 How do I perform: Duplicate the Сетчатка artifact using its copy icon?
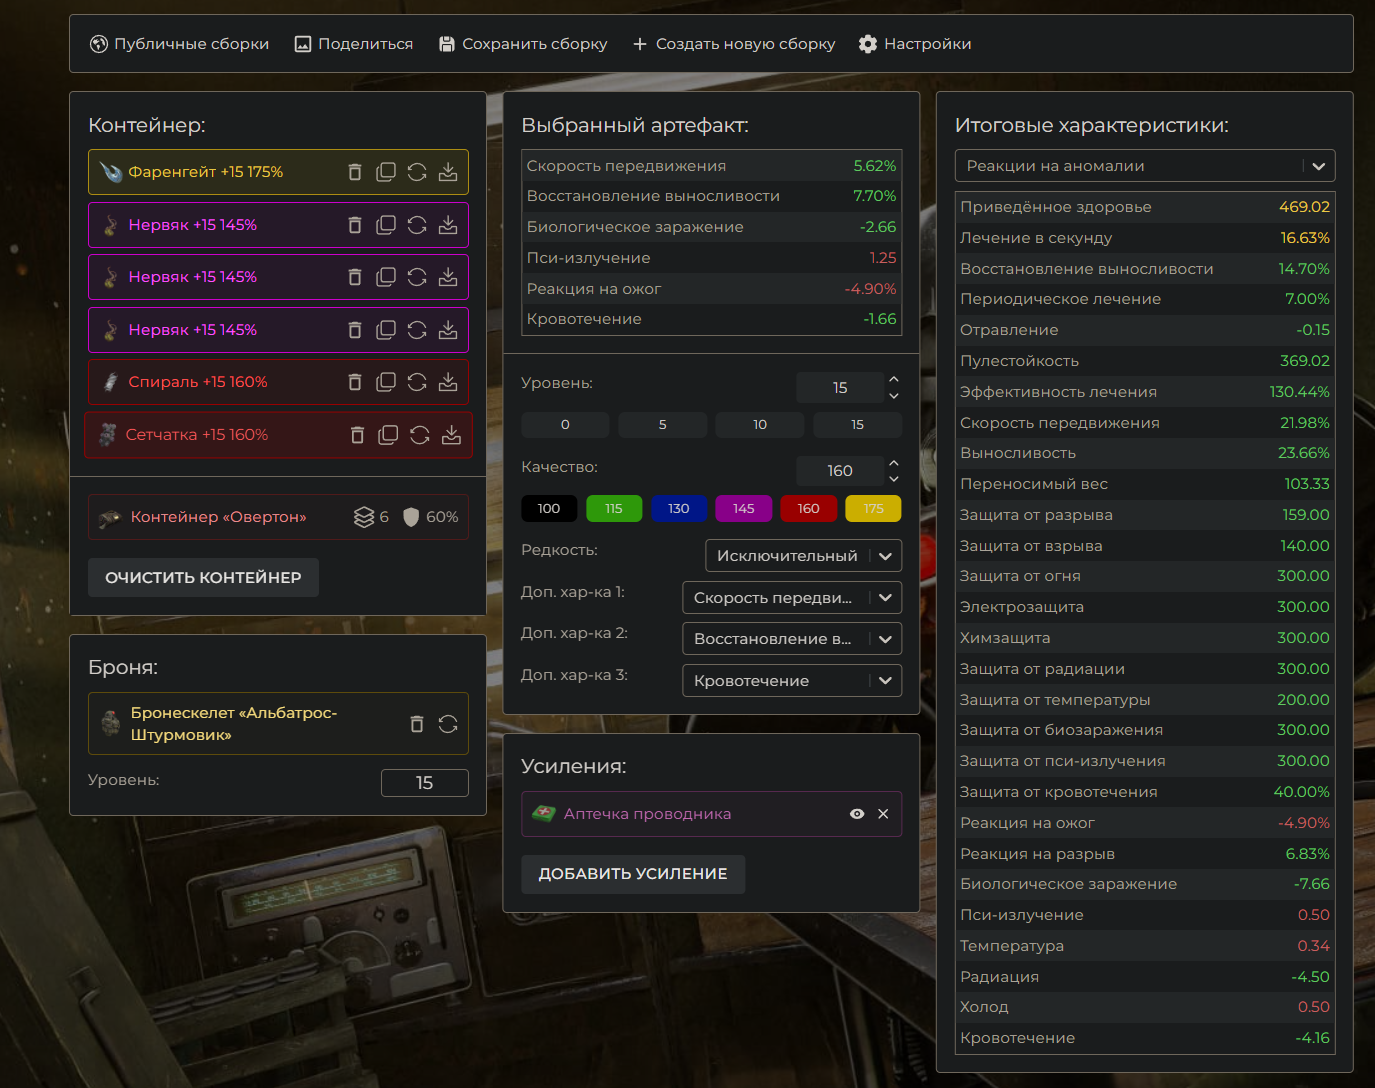tap(389, 435)
